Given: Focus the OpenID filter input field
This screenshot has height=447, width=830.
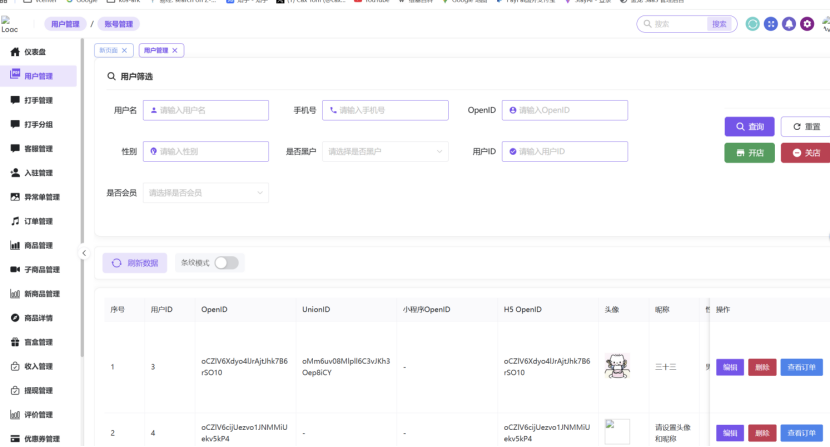Looking at the screenshot, I should (x=565, y=110).
